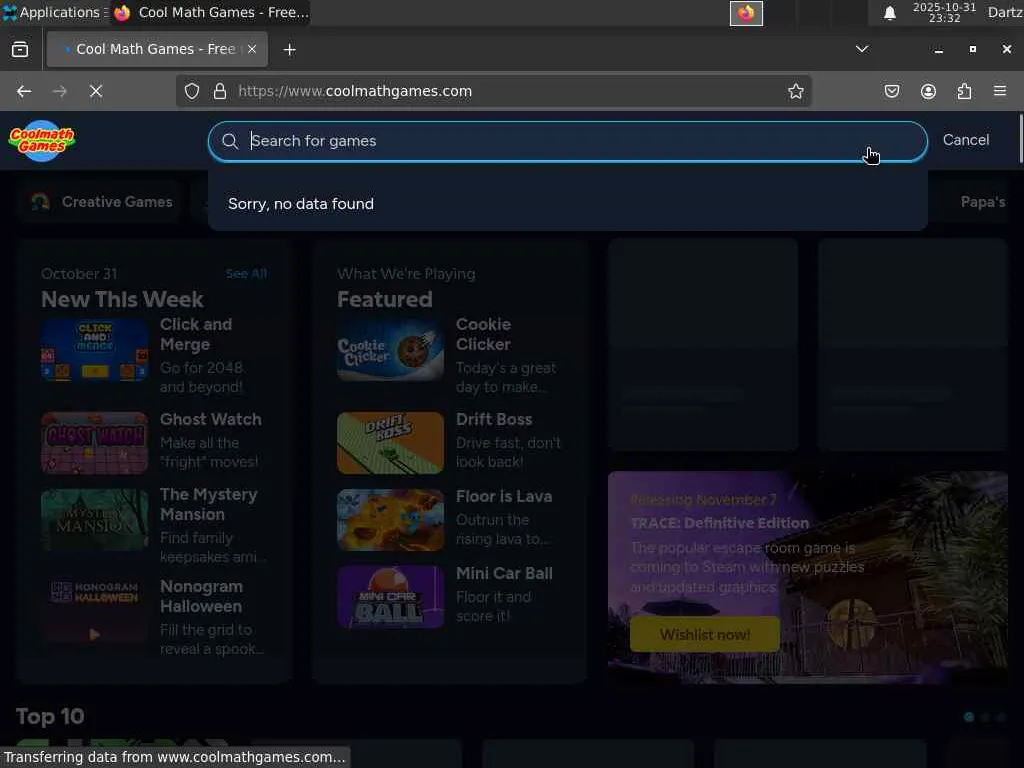Click the page vertical scrollbar
1024x768 pixels.
[1020, 138]
